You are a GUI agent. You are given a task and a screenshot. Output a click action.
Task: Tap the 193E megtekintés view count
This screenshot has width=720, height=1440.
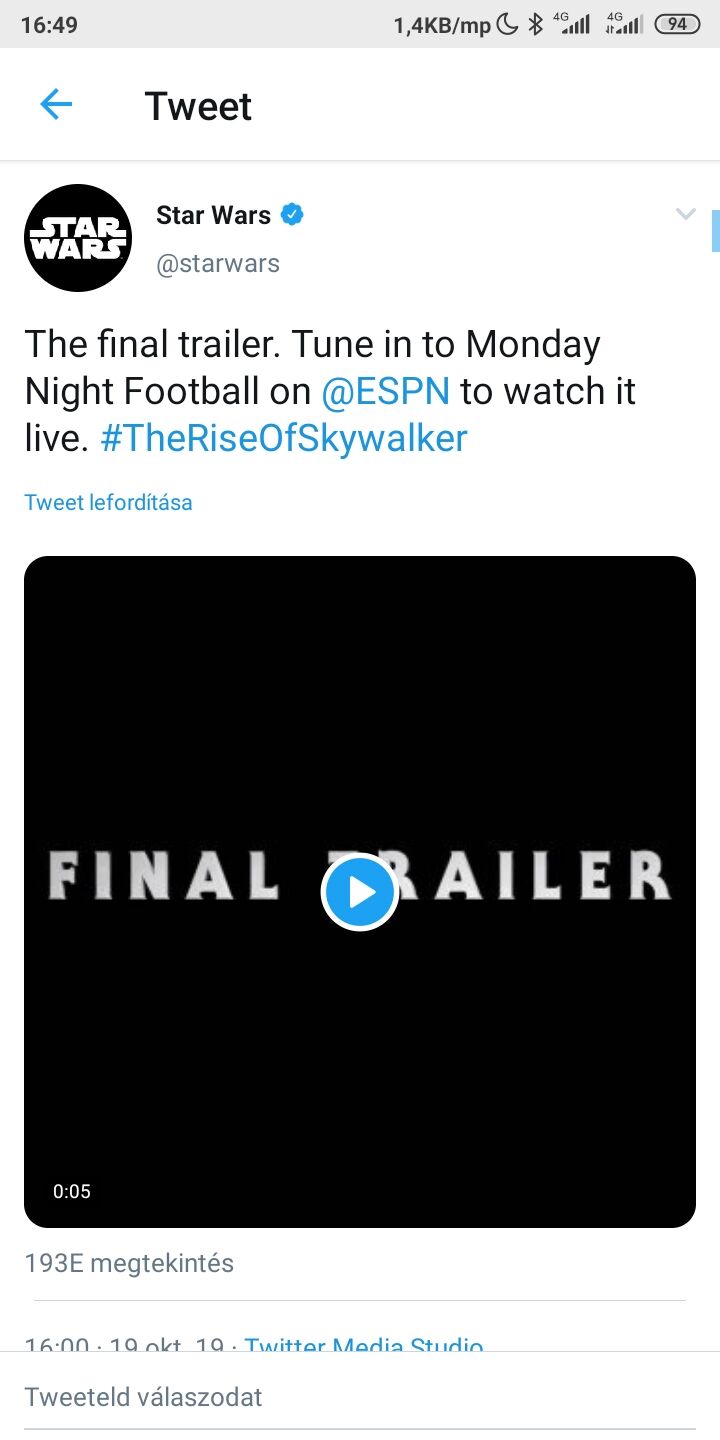tap(129, 1263)
